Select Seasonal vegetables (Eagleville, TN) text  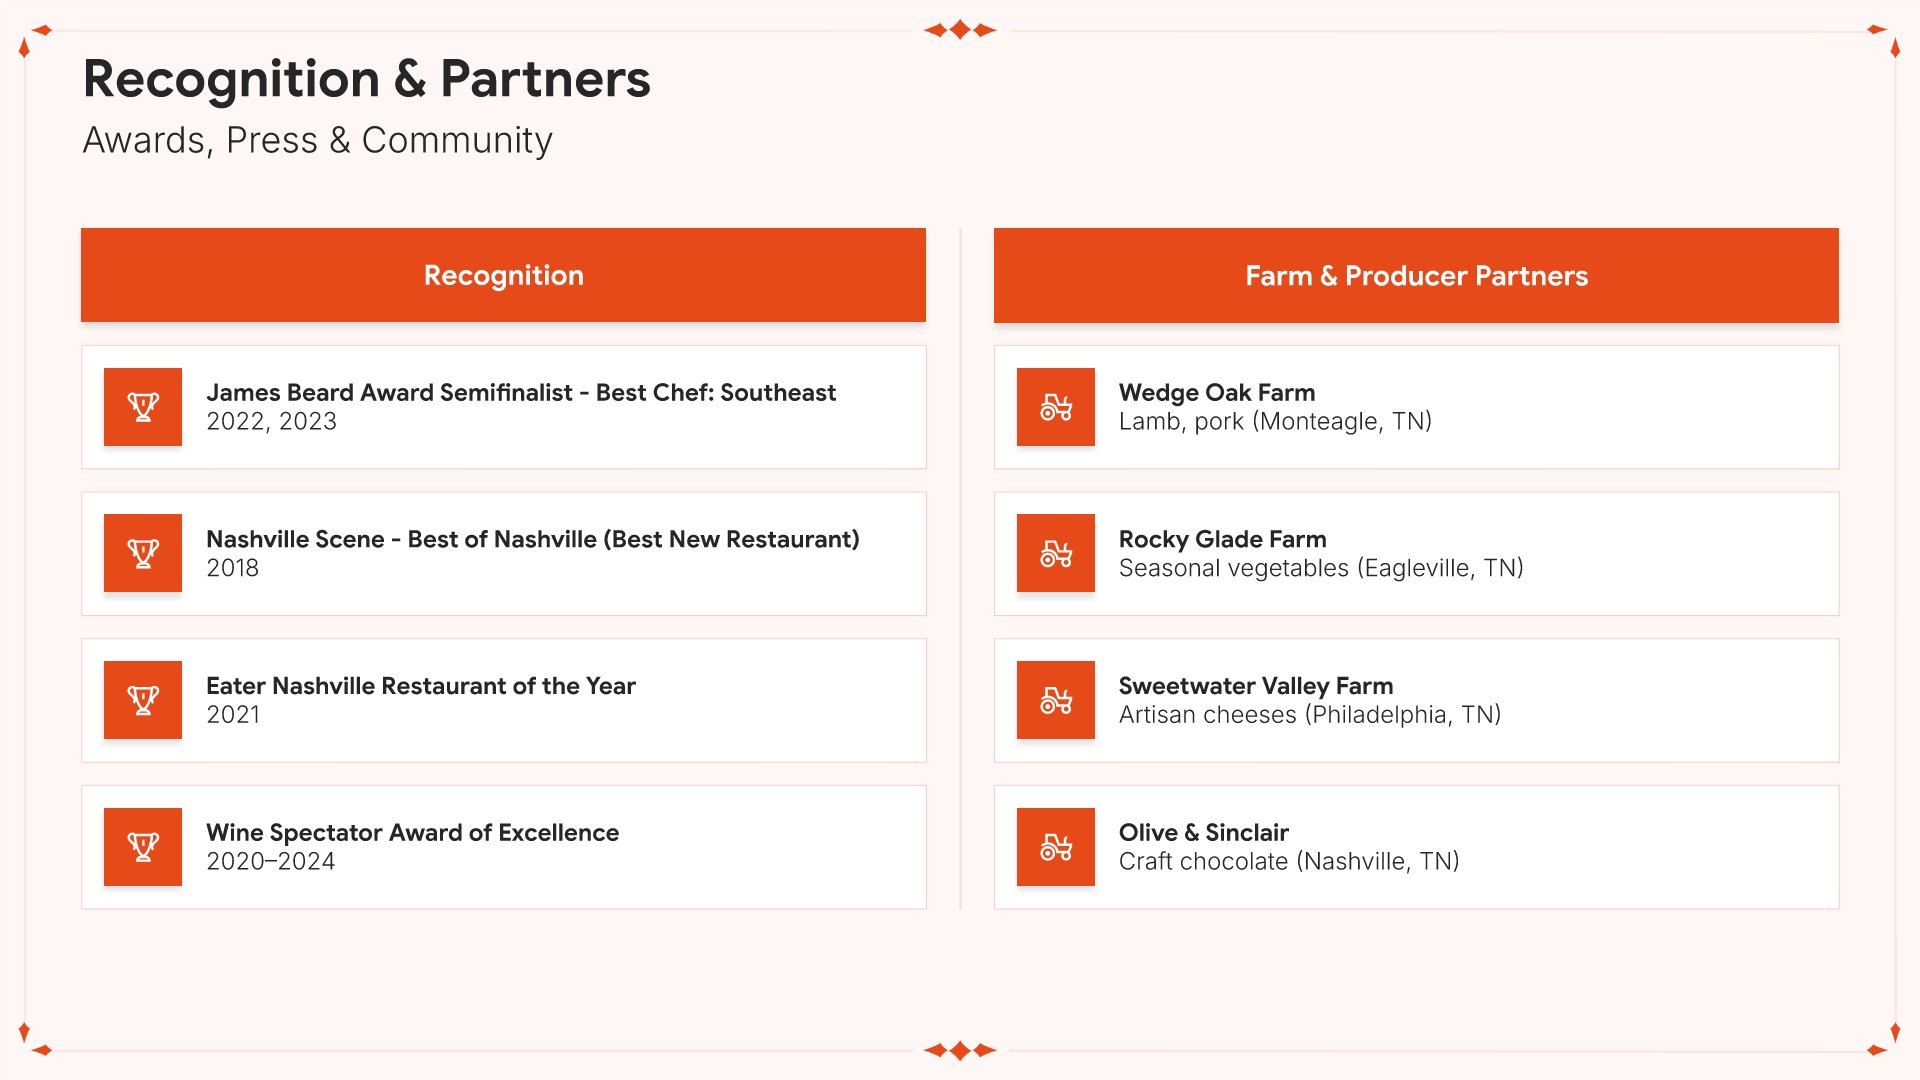[x=1321, y=568]
